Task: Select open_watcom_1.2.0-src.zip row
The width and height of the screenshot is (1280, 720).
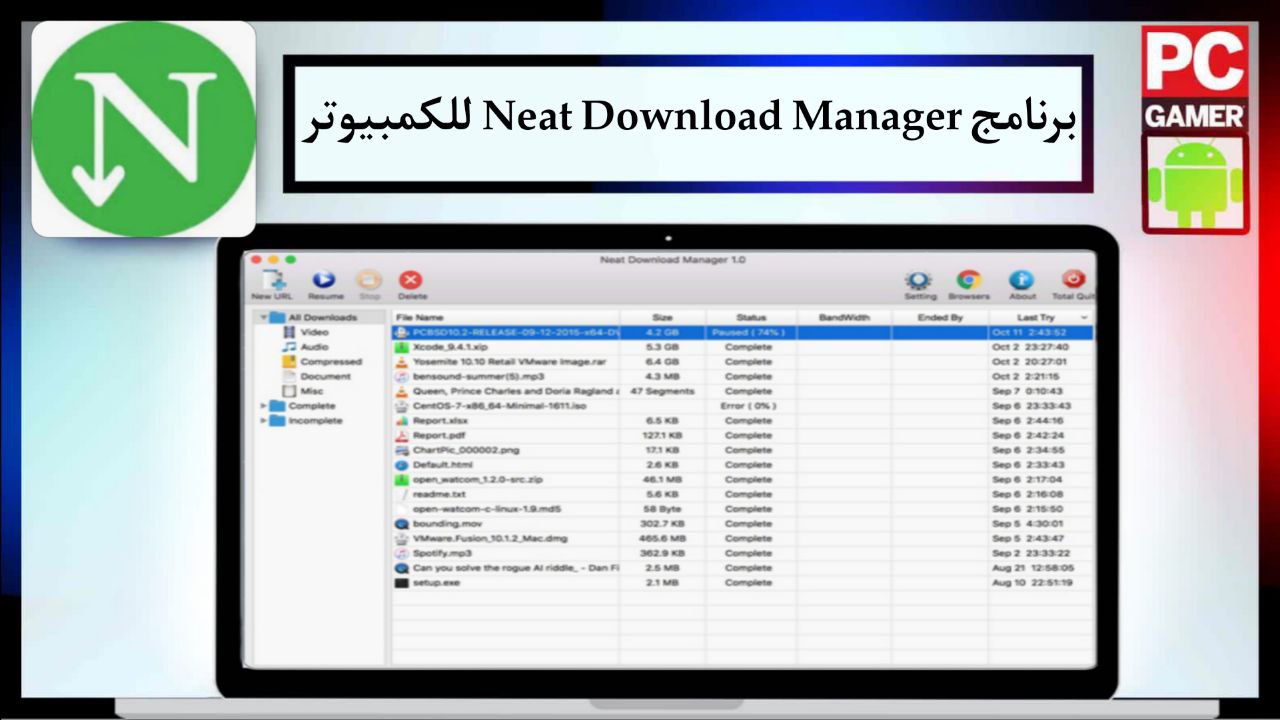Action: 742,479
